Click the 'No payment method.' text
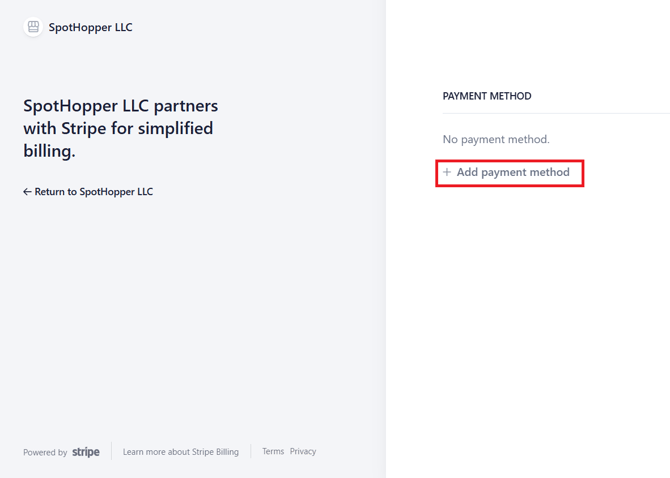The width and height of the screenshot is (670, 478). click(496, 139)
